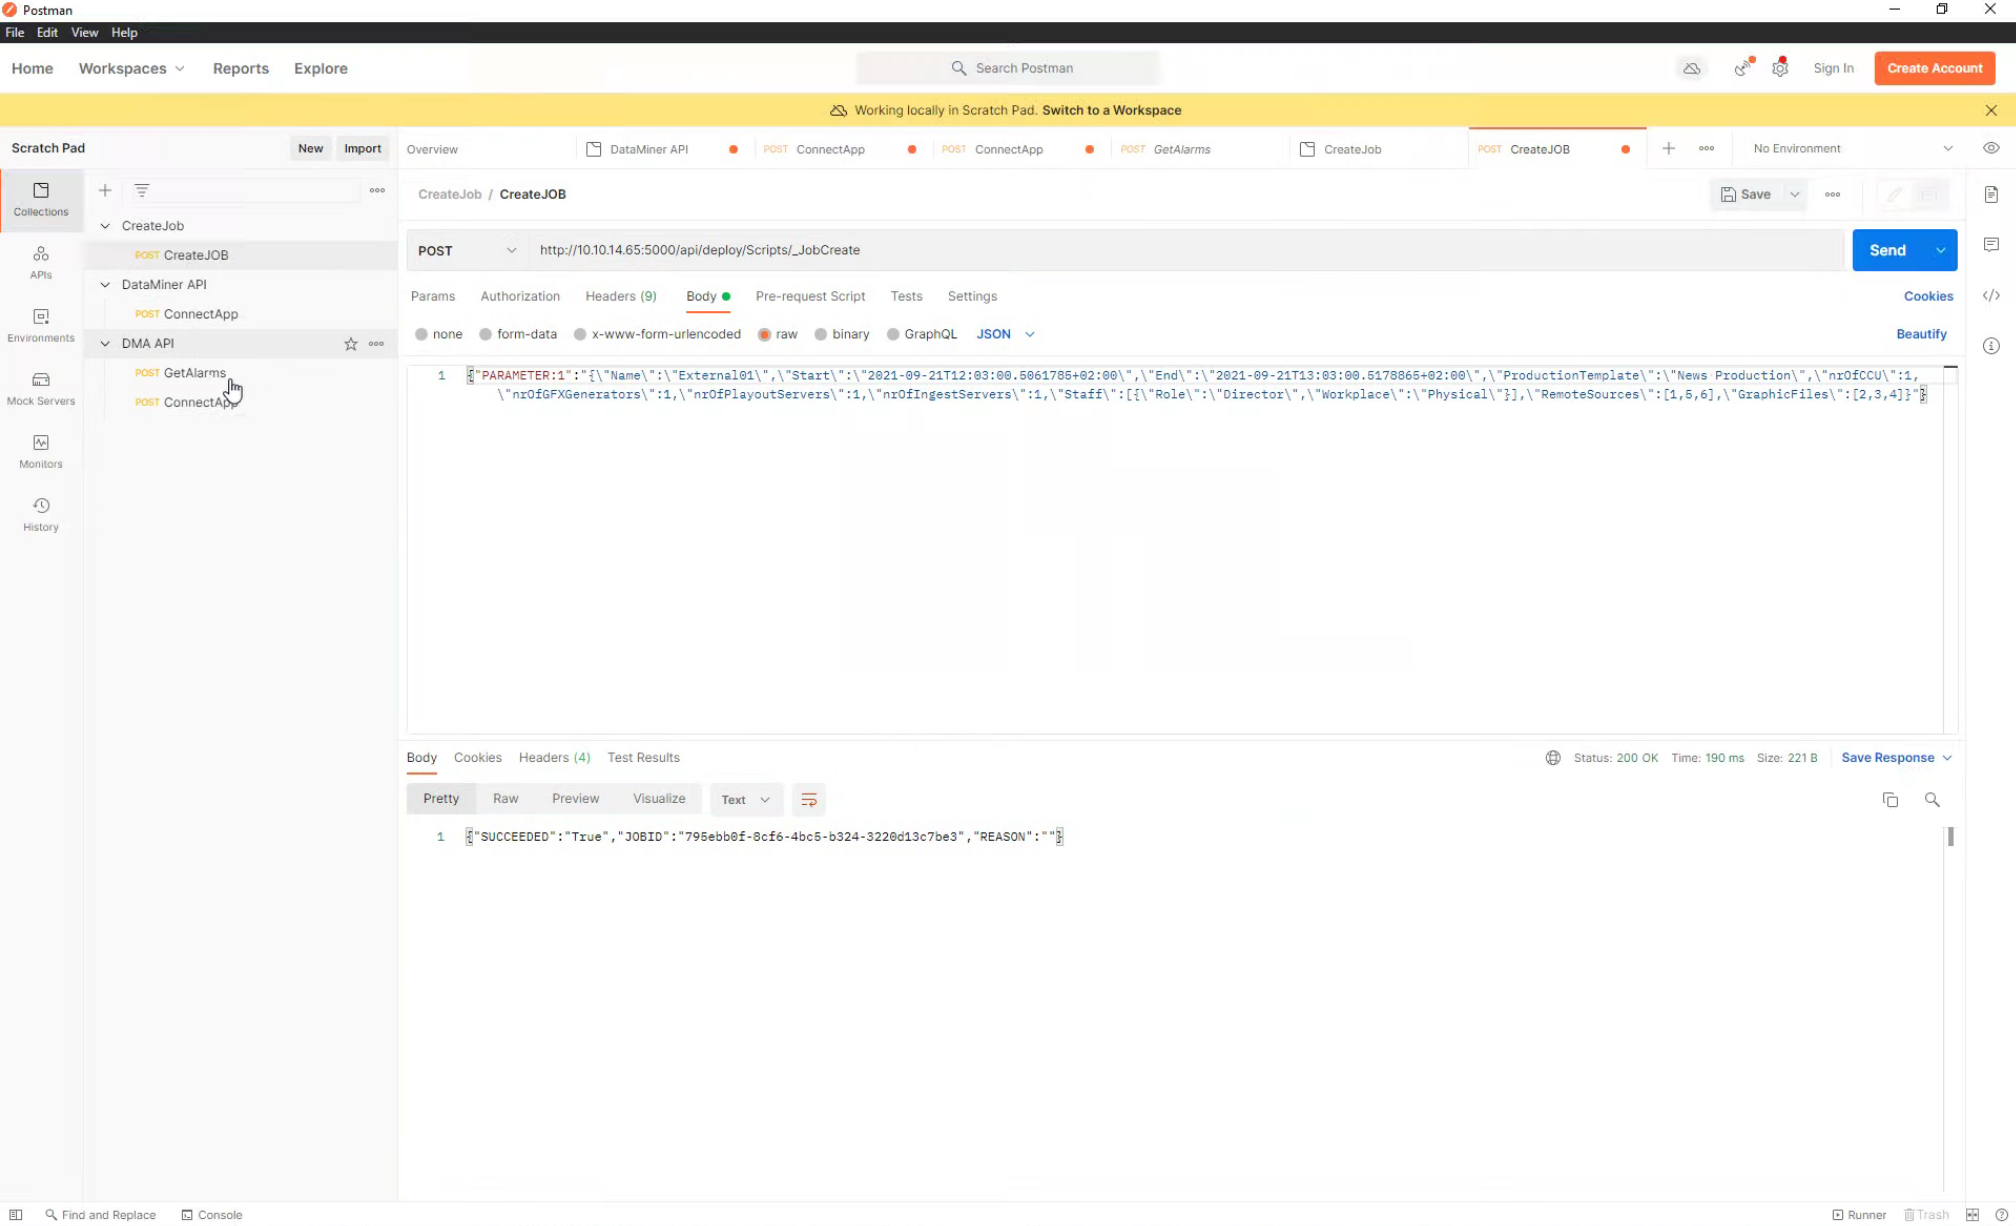The width and height of the screenshot is (2016, 1226).
Task: Click the Import button
Action: (362, 148)
